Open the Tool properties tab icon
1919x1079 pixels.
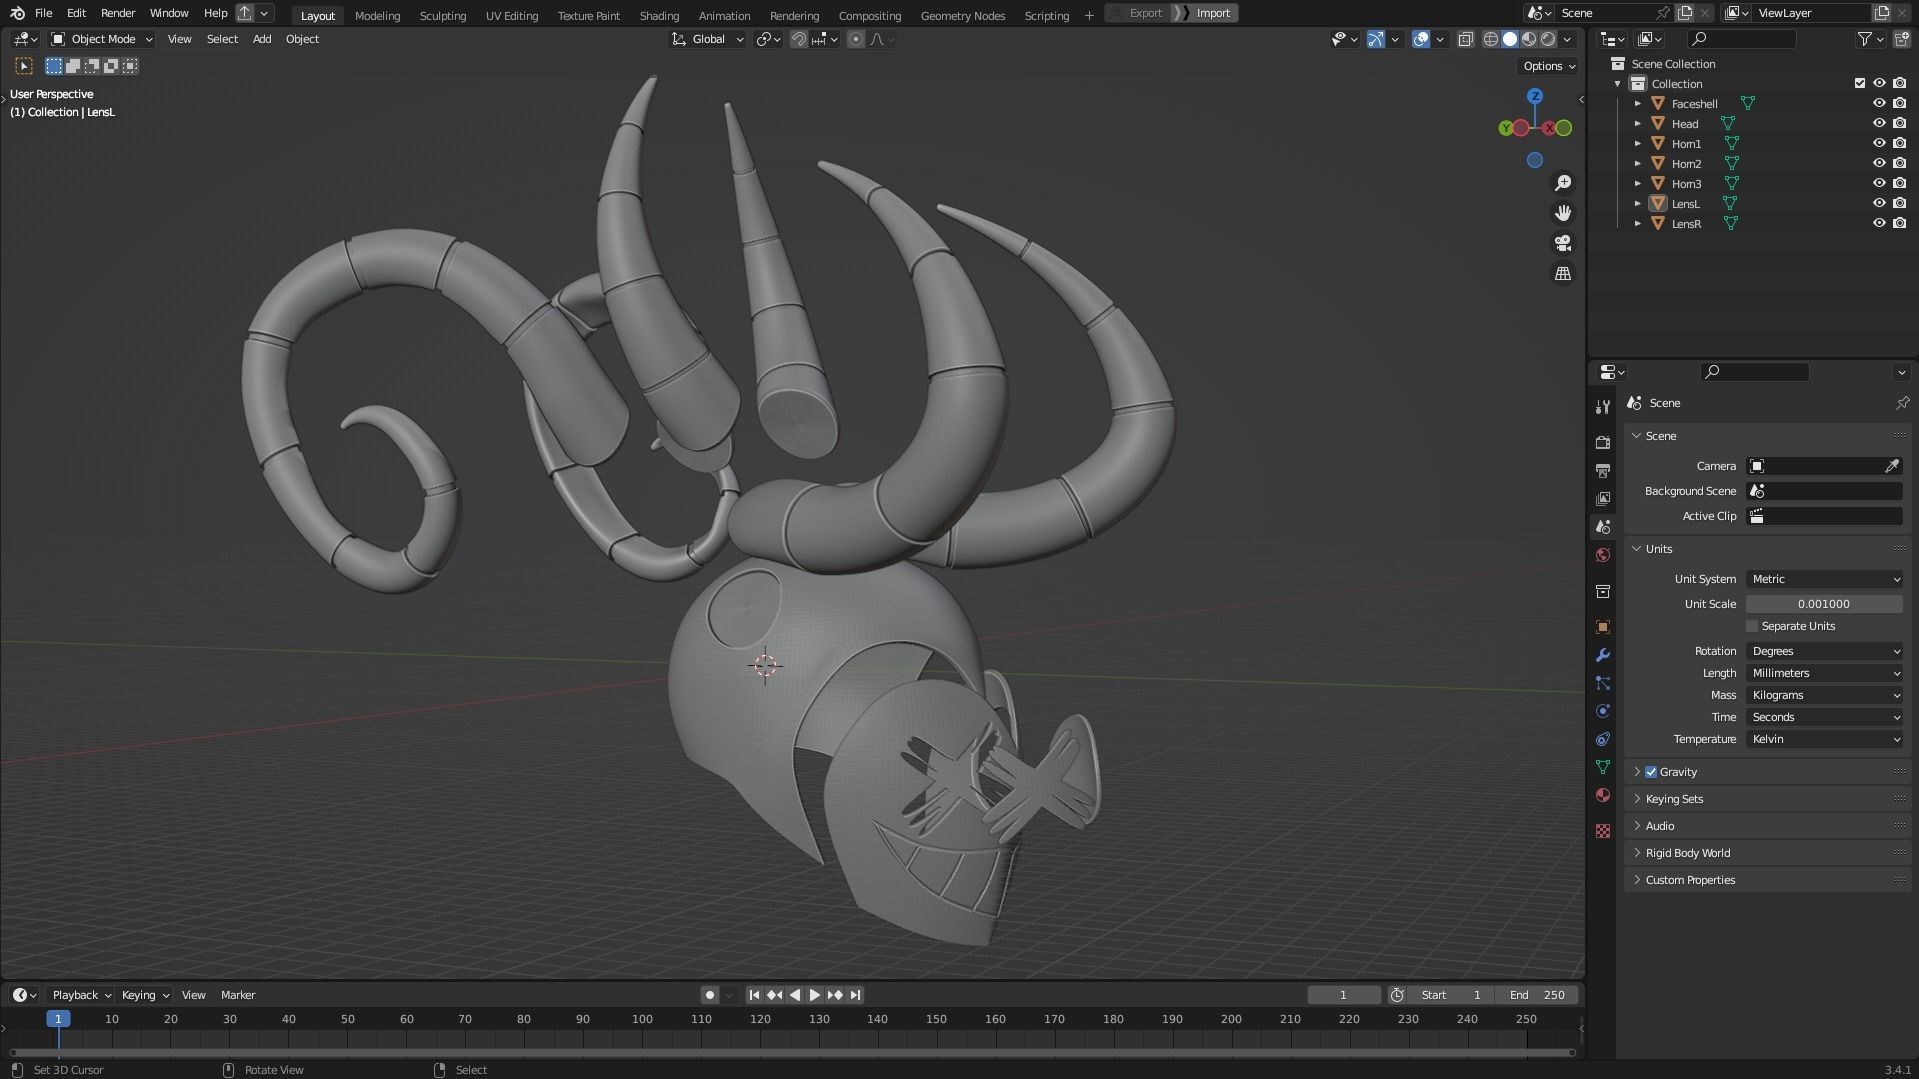tap(1603, 406)
